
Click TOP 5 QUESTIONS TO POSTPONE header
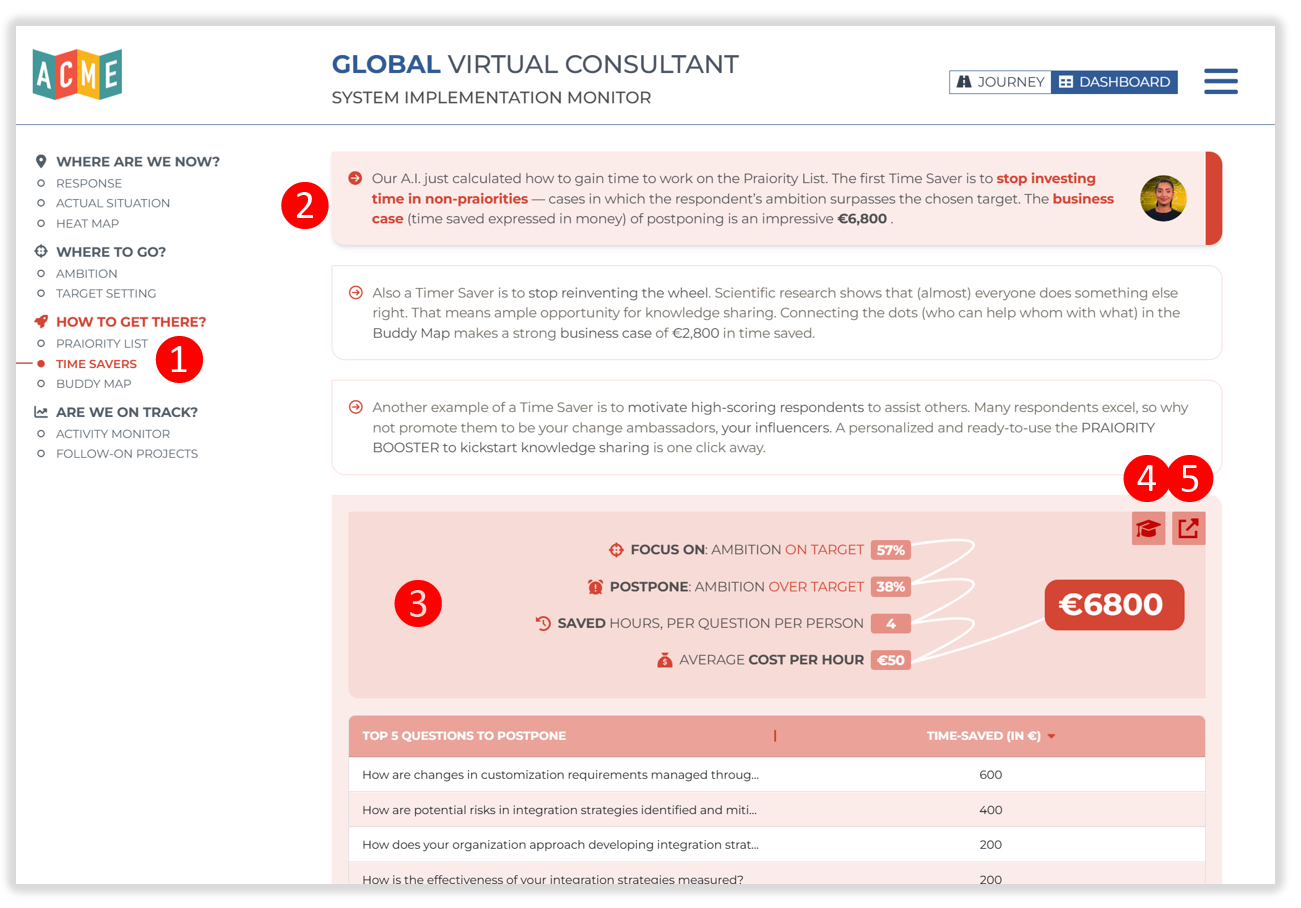coord(464,736)
